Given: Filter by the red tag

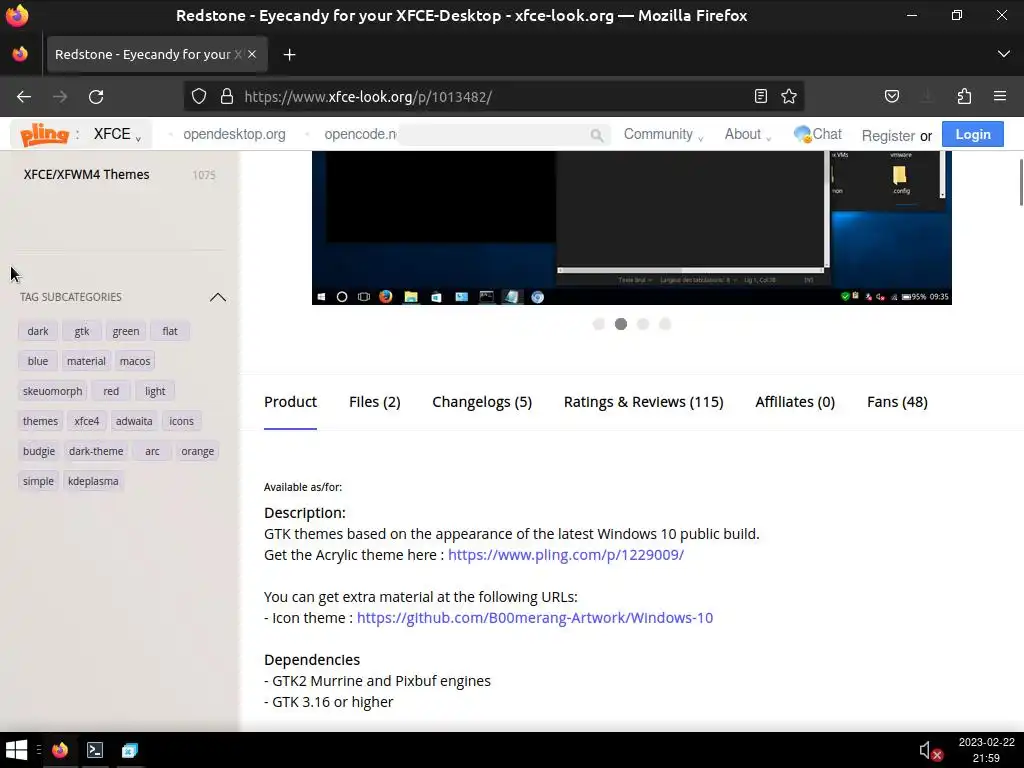Looking at the screenshot, I should pos(111,391).
